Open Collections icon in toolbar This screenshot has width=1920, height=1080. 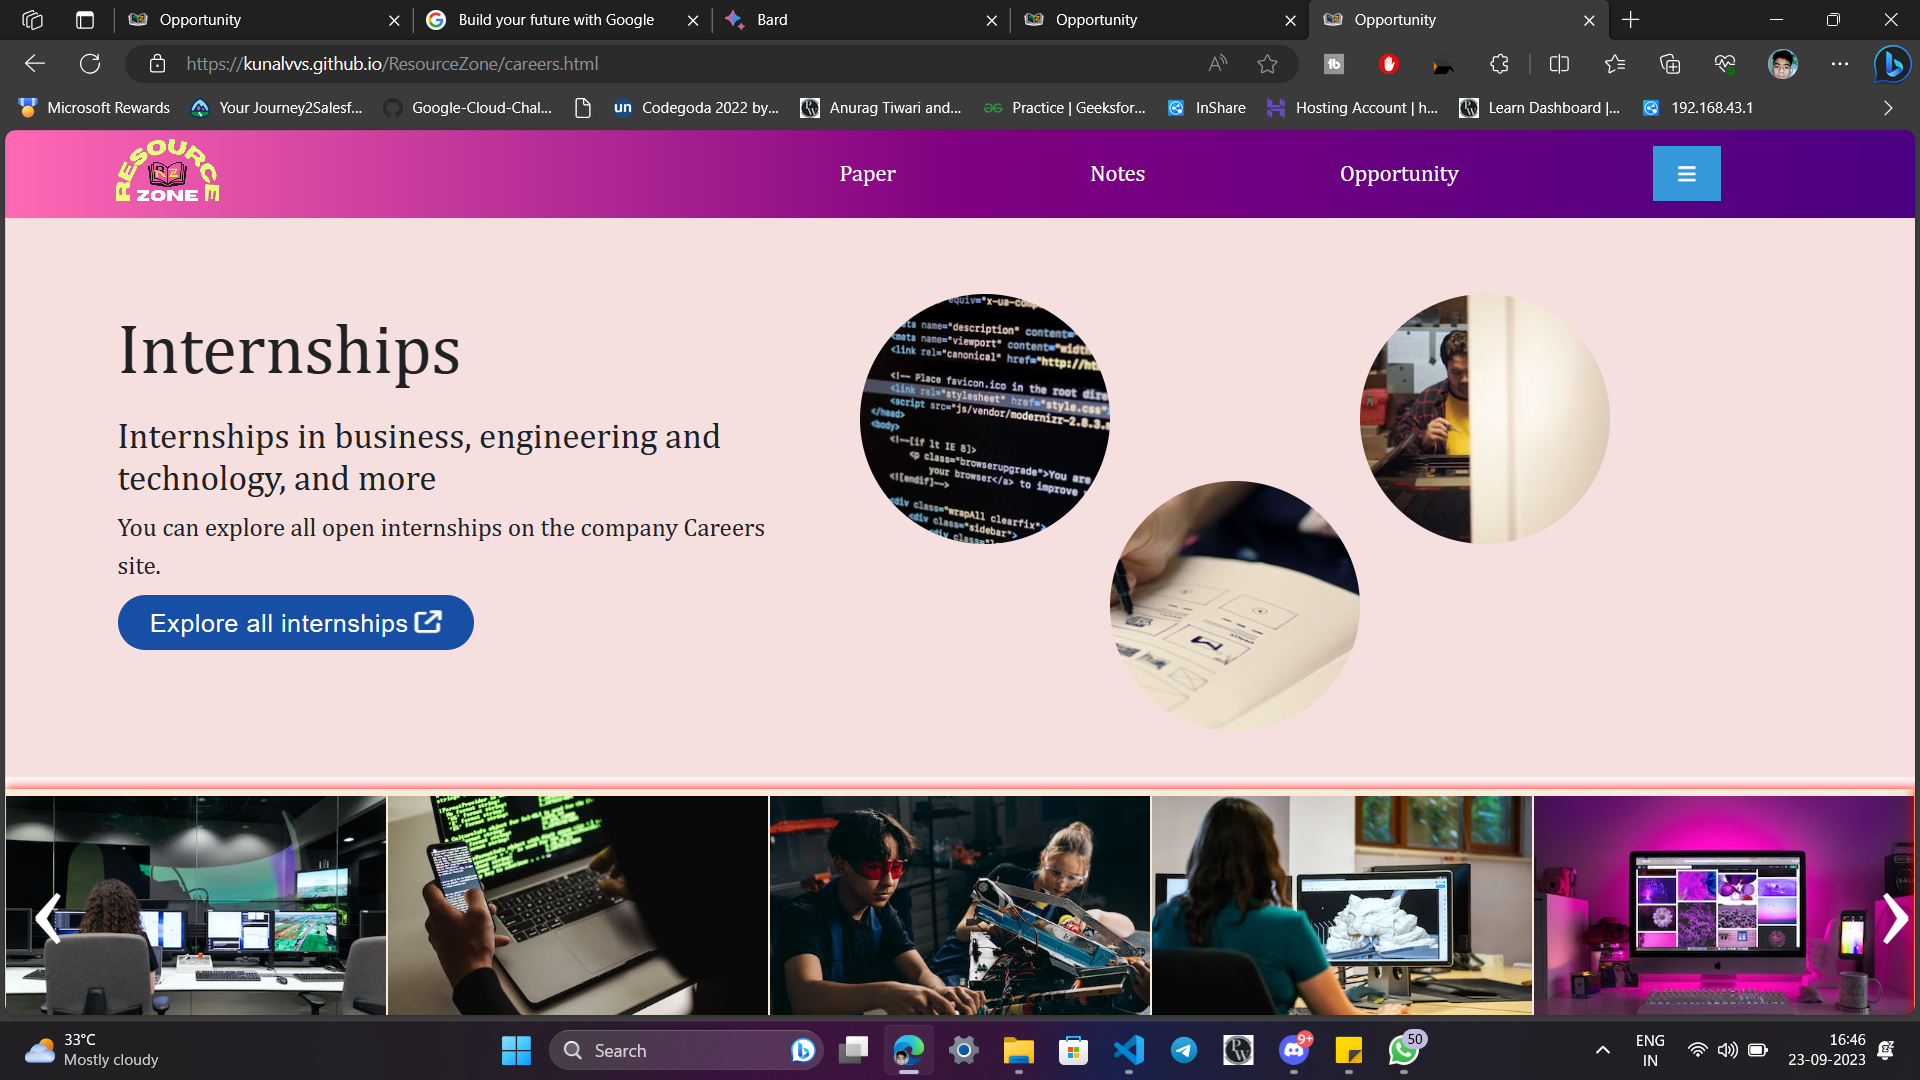pos(1669,64)
